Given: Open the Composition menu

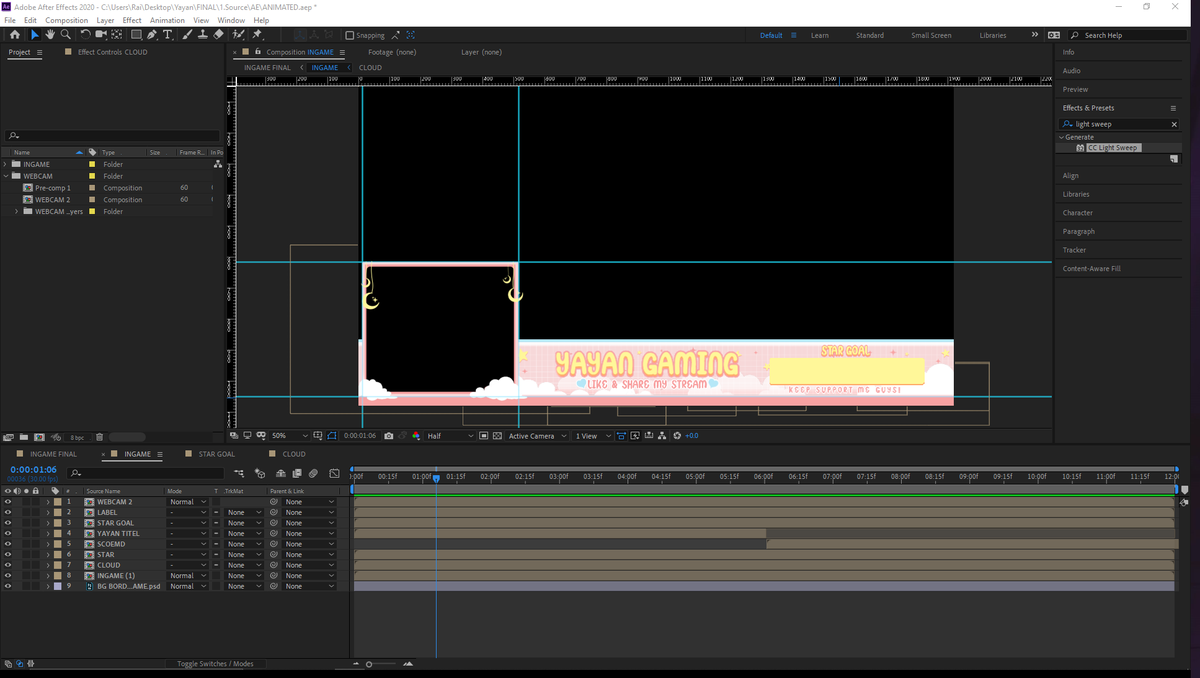Looking at the screenshot, I should [66, 20].
